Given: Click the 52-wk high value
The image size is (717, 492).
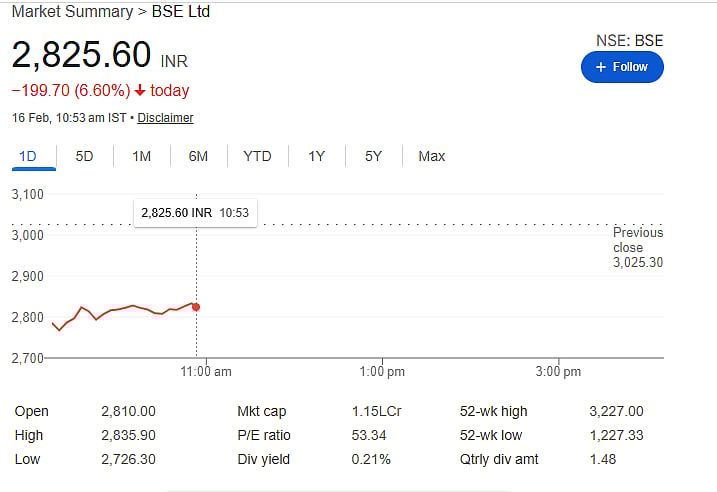Looking at the screenshot, I should (617, 411).
